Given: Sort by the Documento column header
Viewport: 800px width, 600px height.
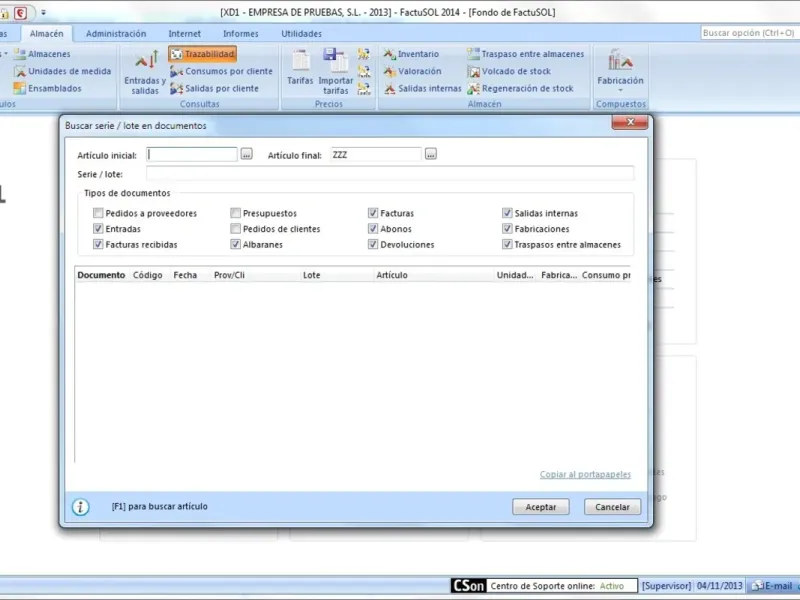Looking at the screenshot, I should (x=102, y=275).
